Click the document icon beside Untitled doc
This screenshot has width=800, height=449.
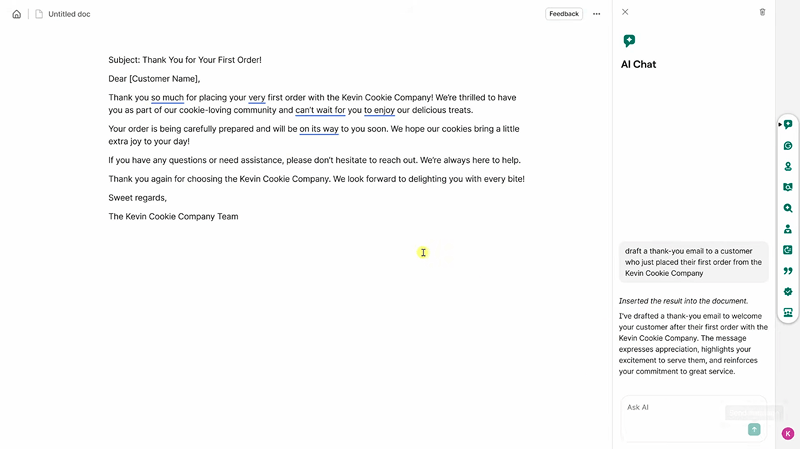click(39, 14)
